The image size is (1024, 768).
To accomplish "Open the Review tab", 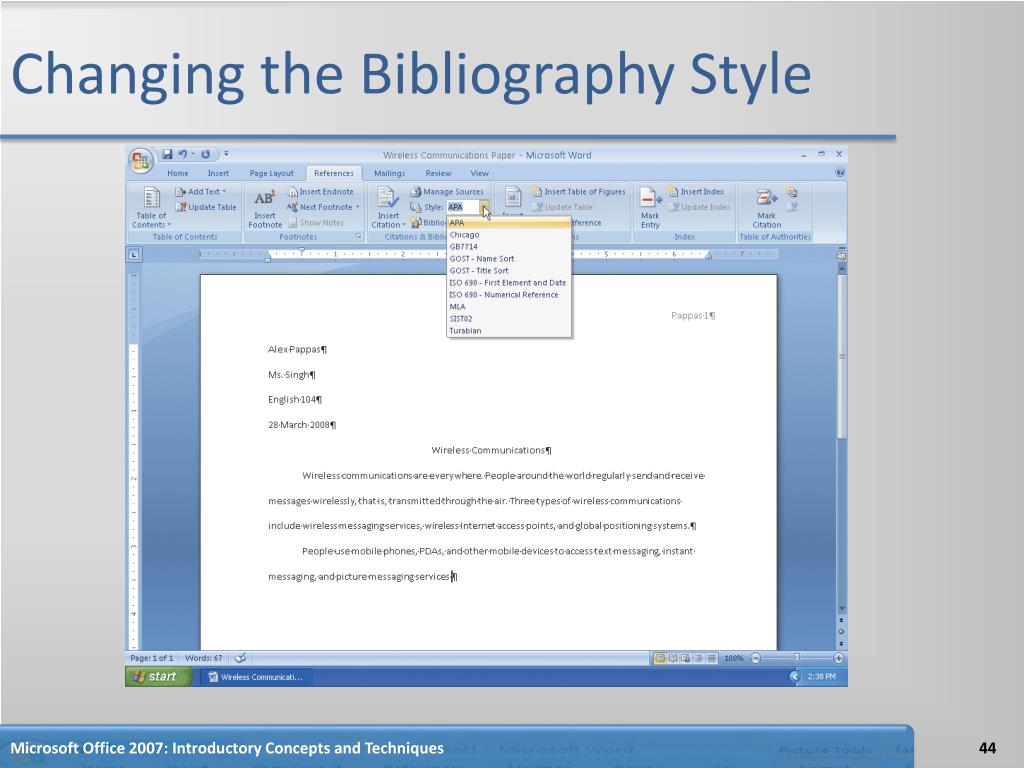I will click(x=438, y=173).
